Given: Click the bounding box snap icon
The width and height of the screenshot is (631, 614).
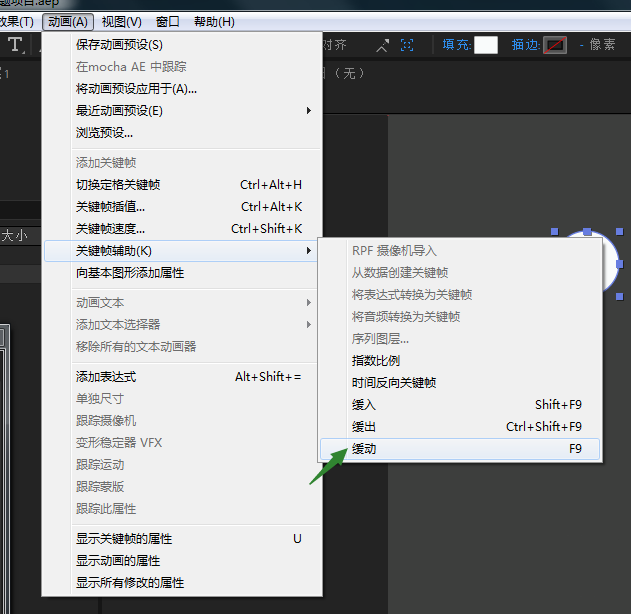Looking at the screenshot, I should (407, 45).
